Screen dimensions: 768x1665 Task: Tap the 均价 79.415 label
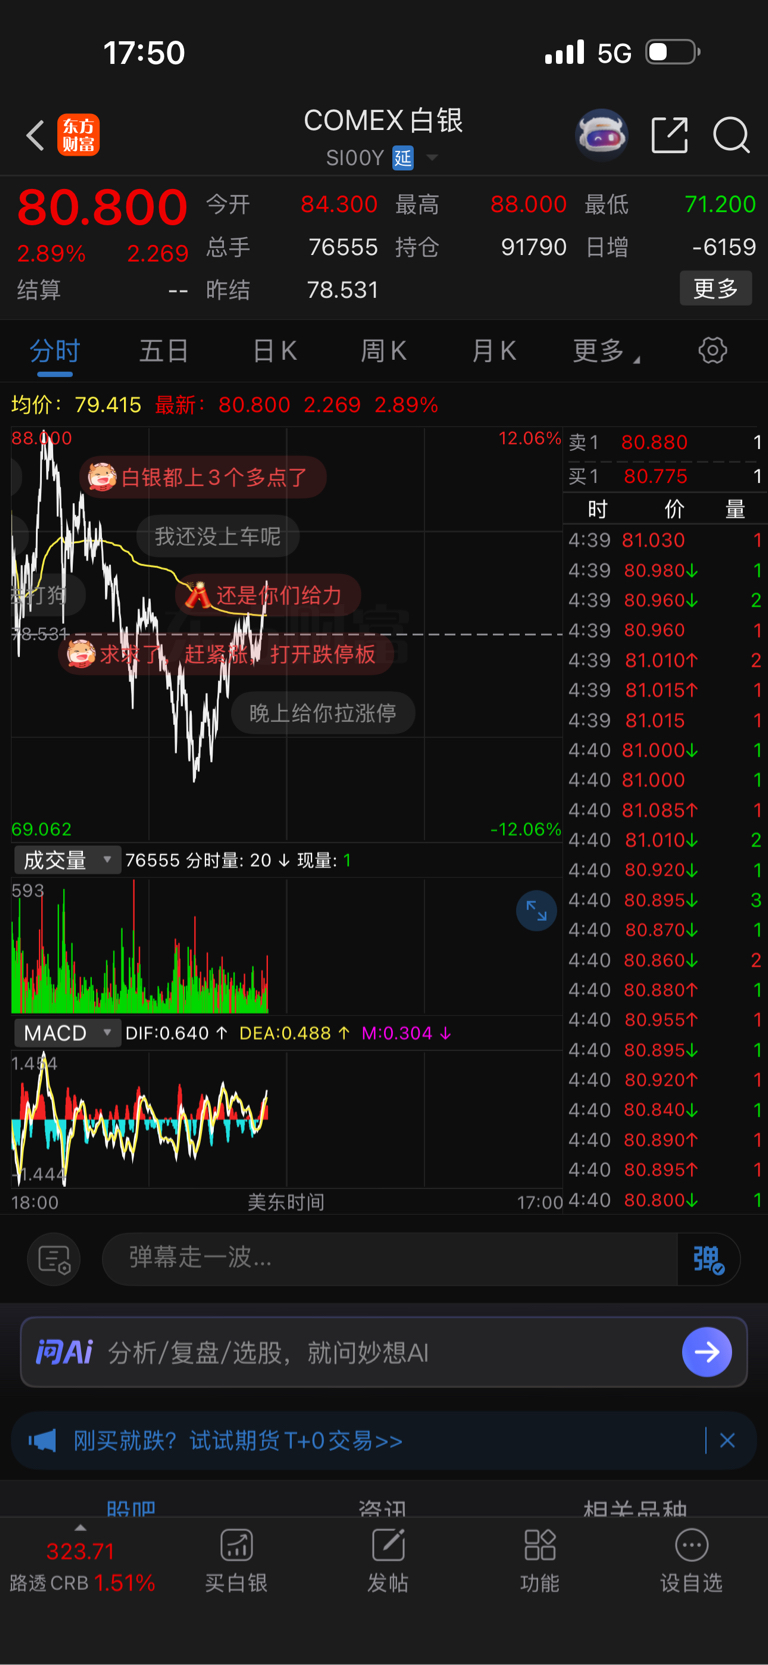click(76, 405)
